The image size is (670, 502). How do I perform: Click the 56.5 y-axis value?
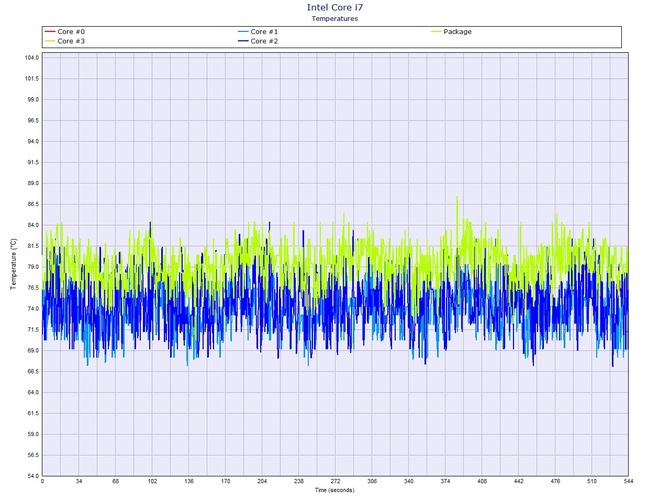pos(32,455)
